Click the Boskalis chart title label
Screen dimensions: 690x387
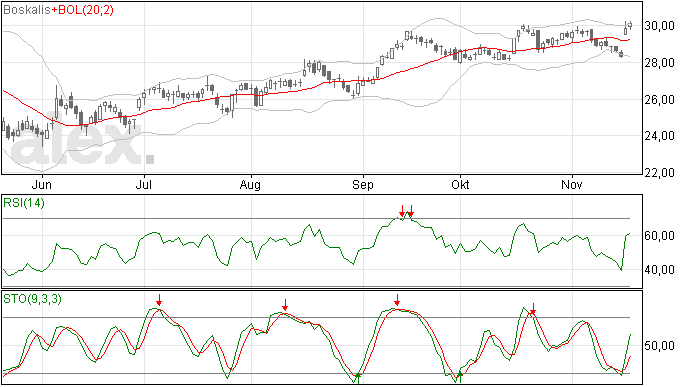coord(27,10)
